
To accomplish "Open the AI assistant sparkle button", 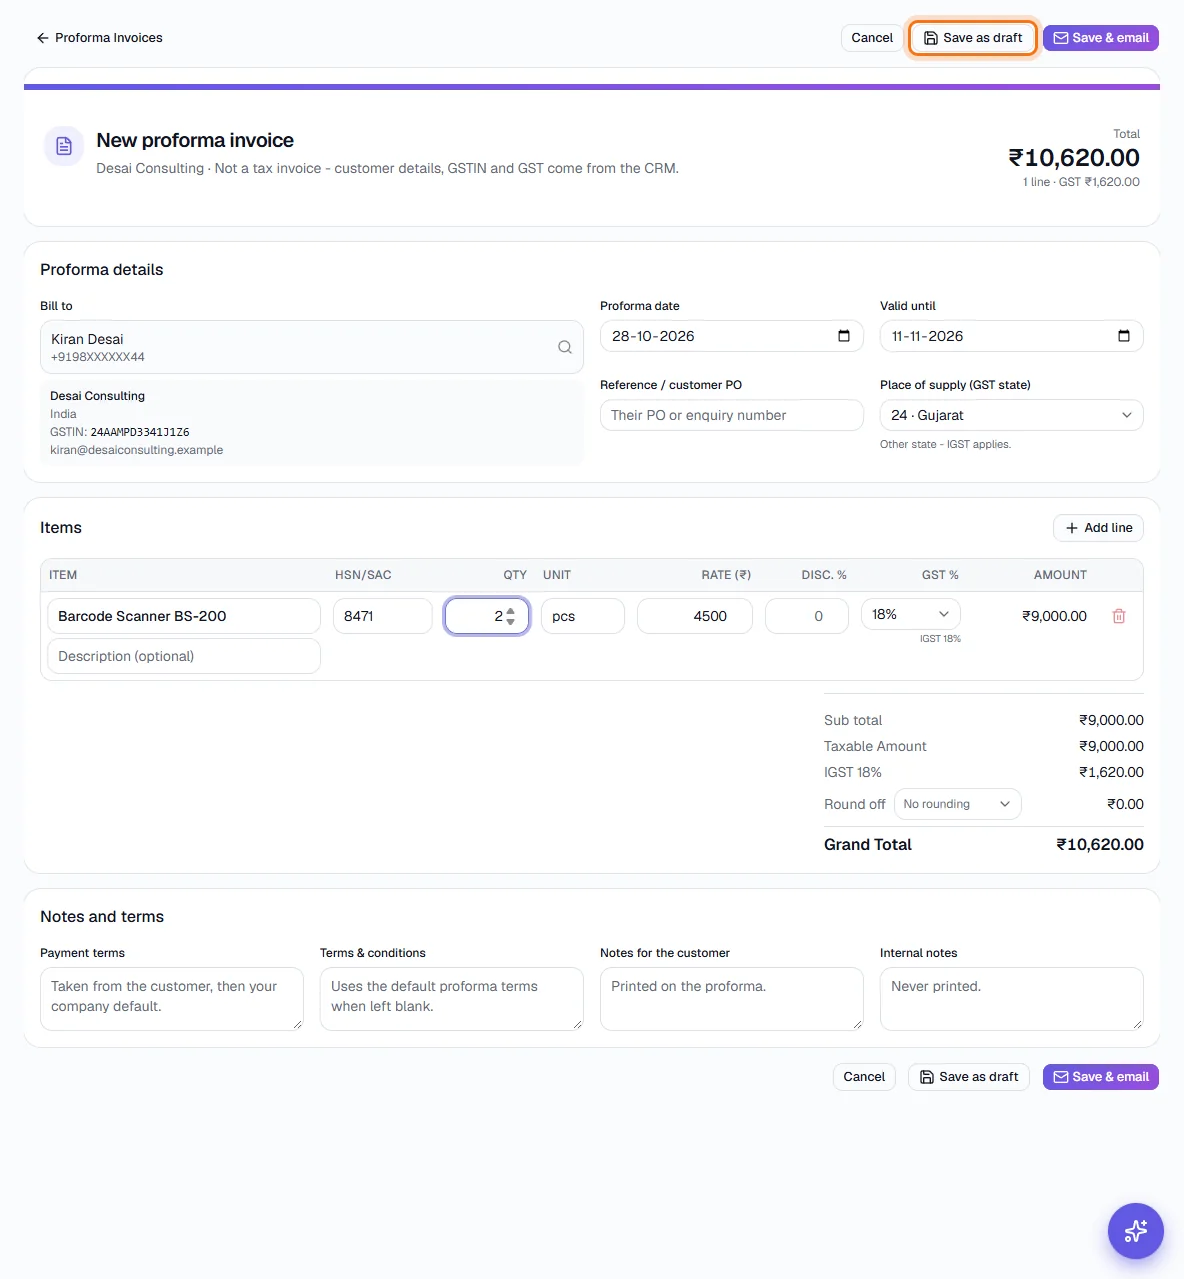I will pos(1136,1231).
